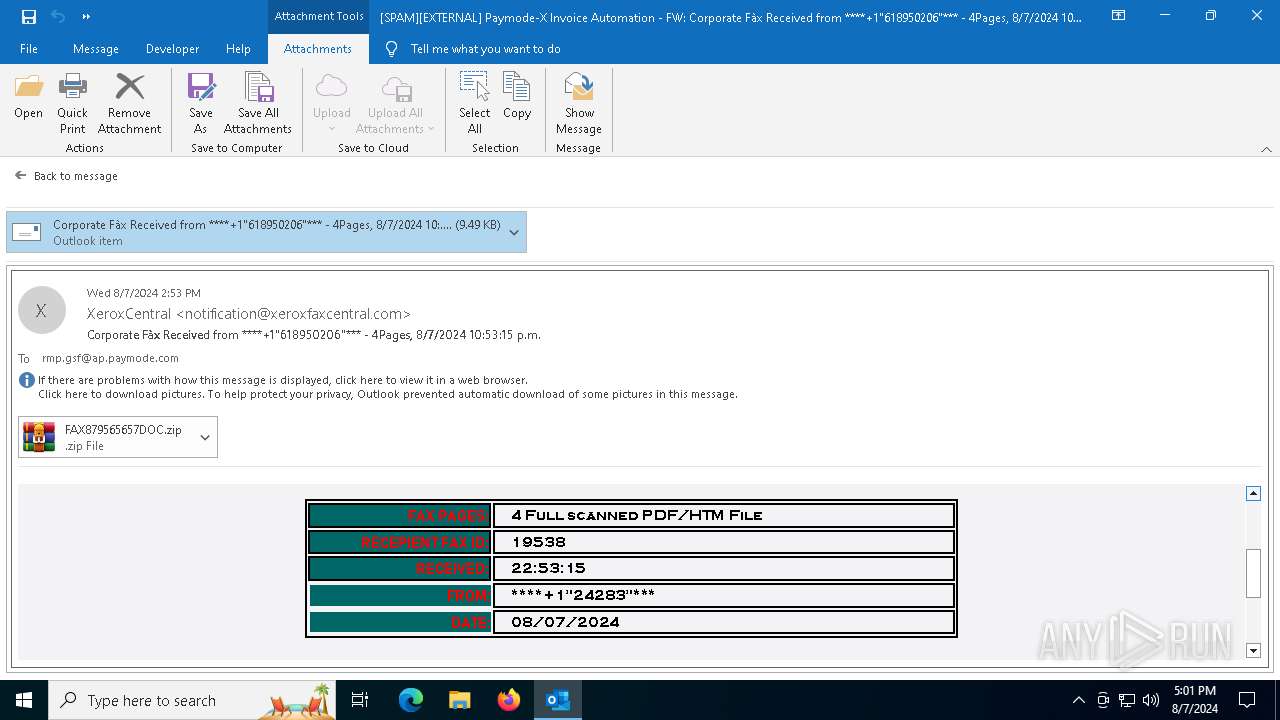1280x720 pixels.
Task: Open the selected attachment via Open icon
Action: tap(28, 97)
